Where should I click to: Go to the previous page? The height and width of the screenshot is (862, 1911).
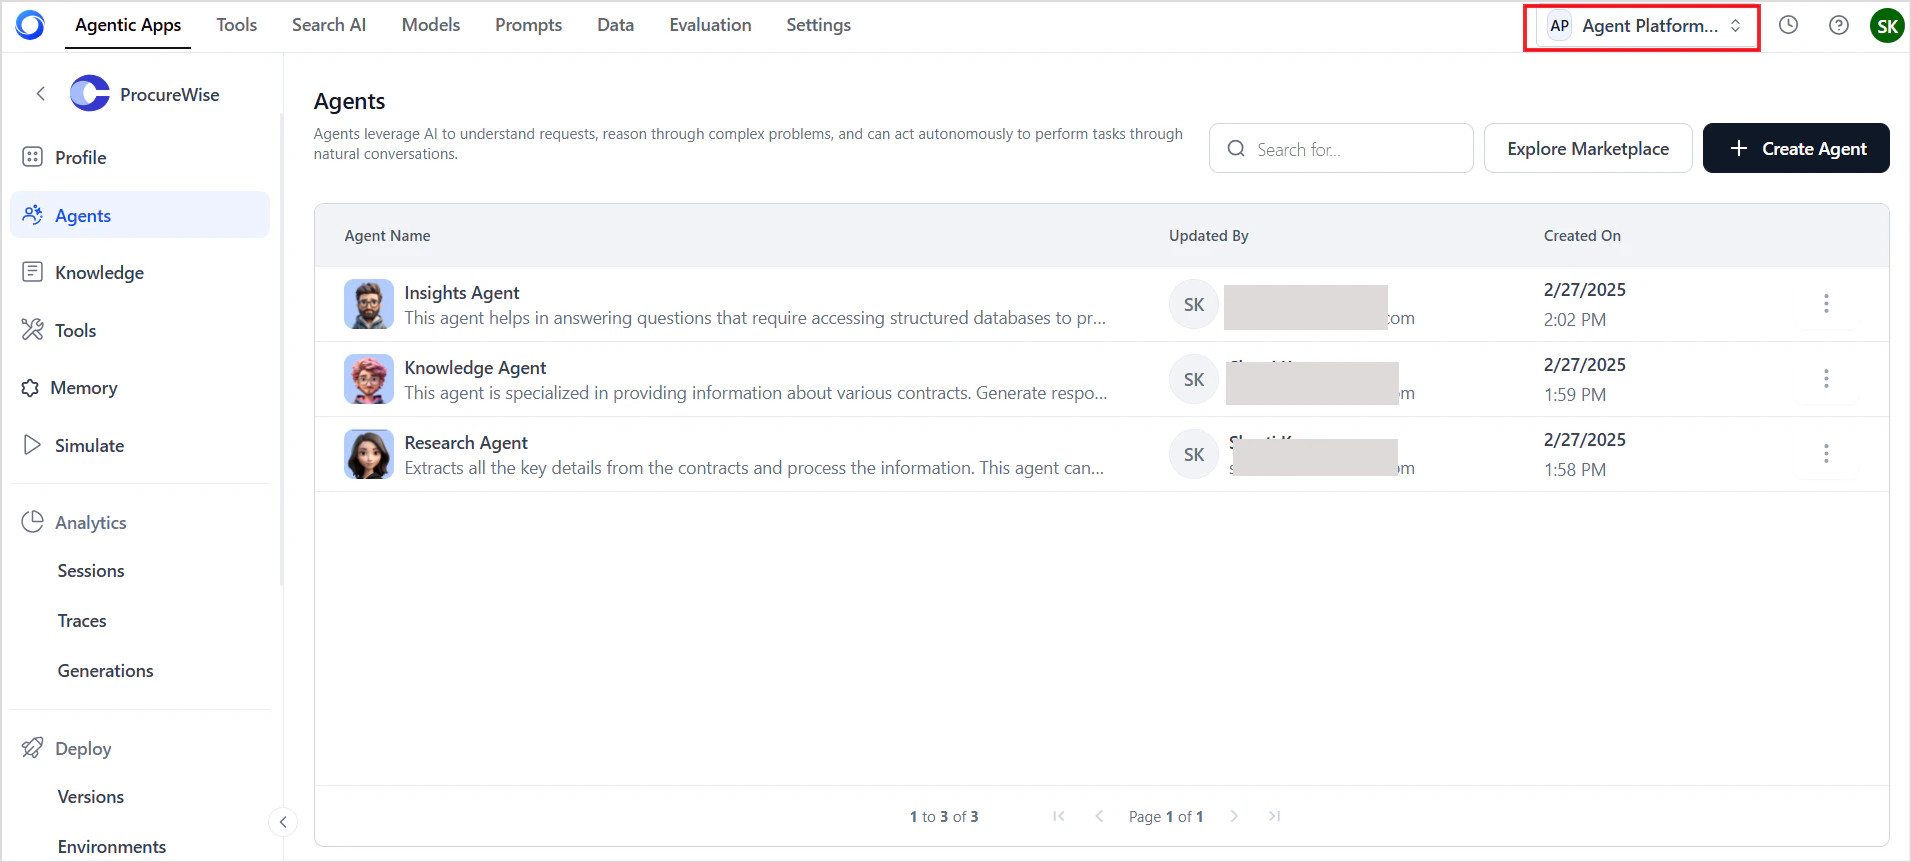click(1099, 816)
